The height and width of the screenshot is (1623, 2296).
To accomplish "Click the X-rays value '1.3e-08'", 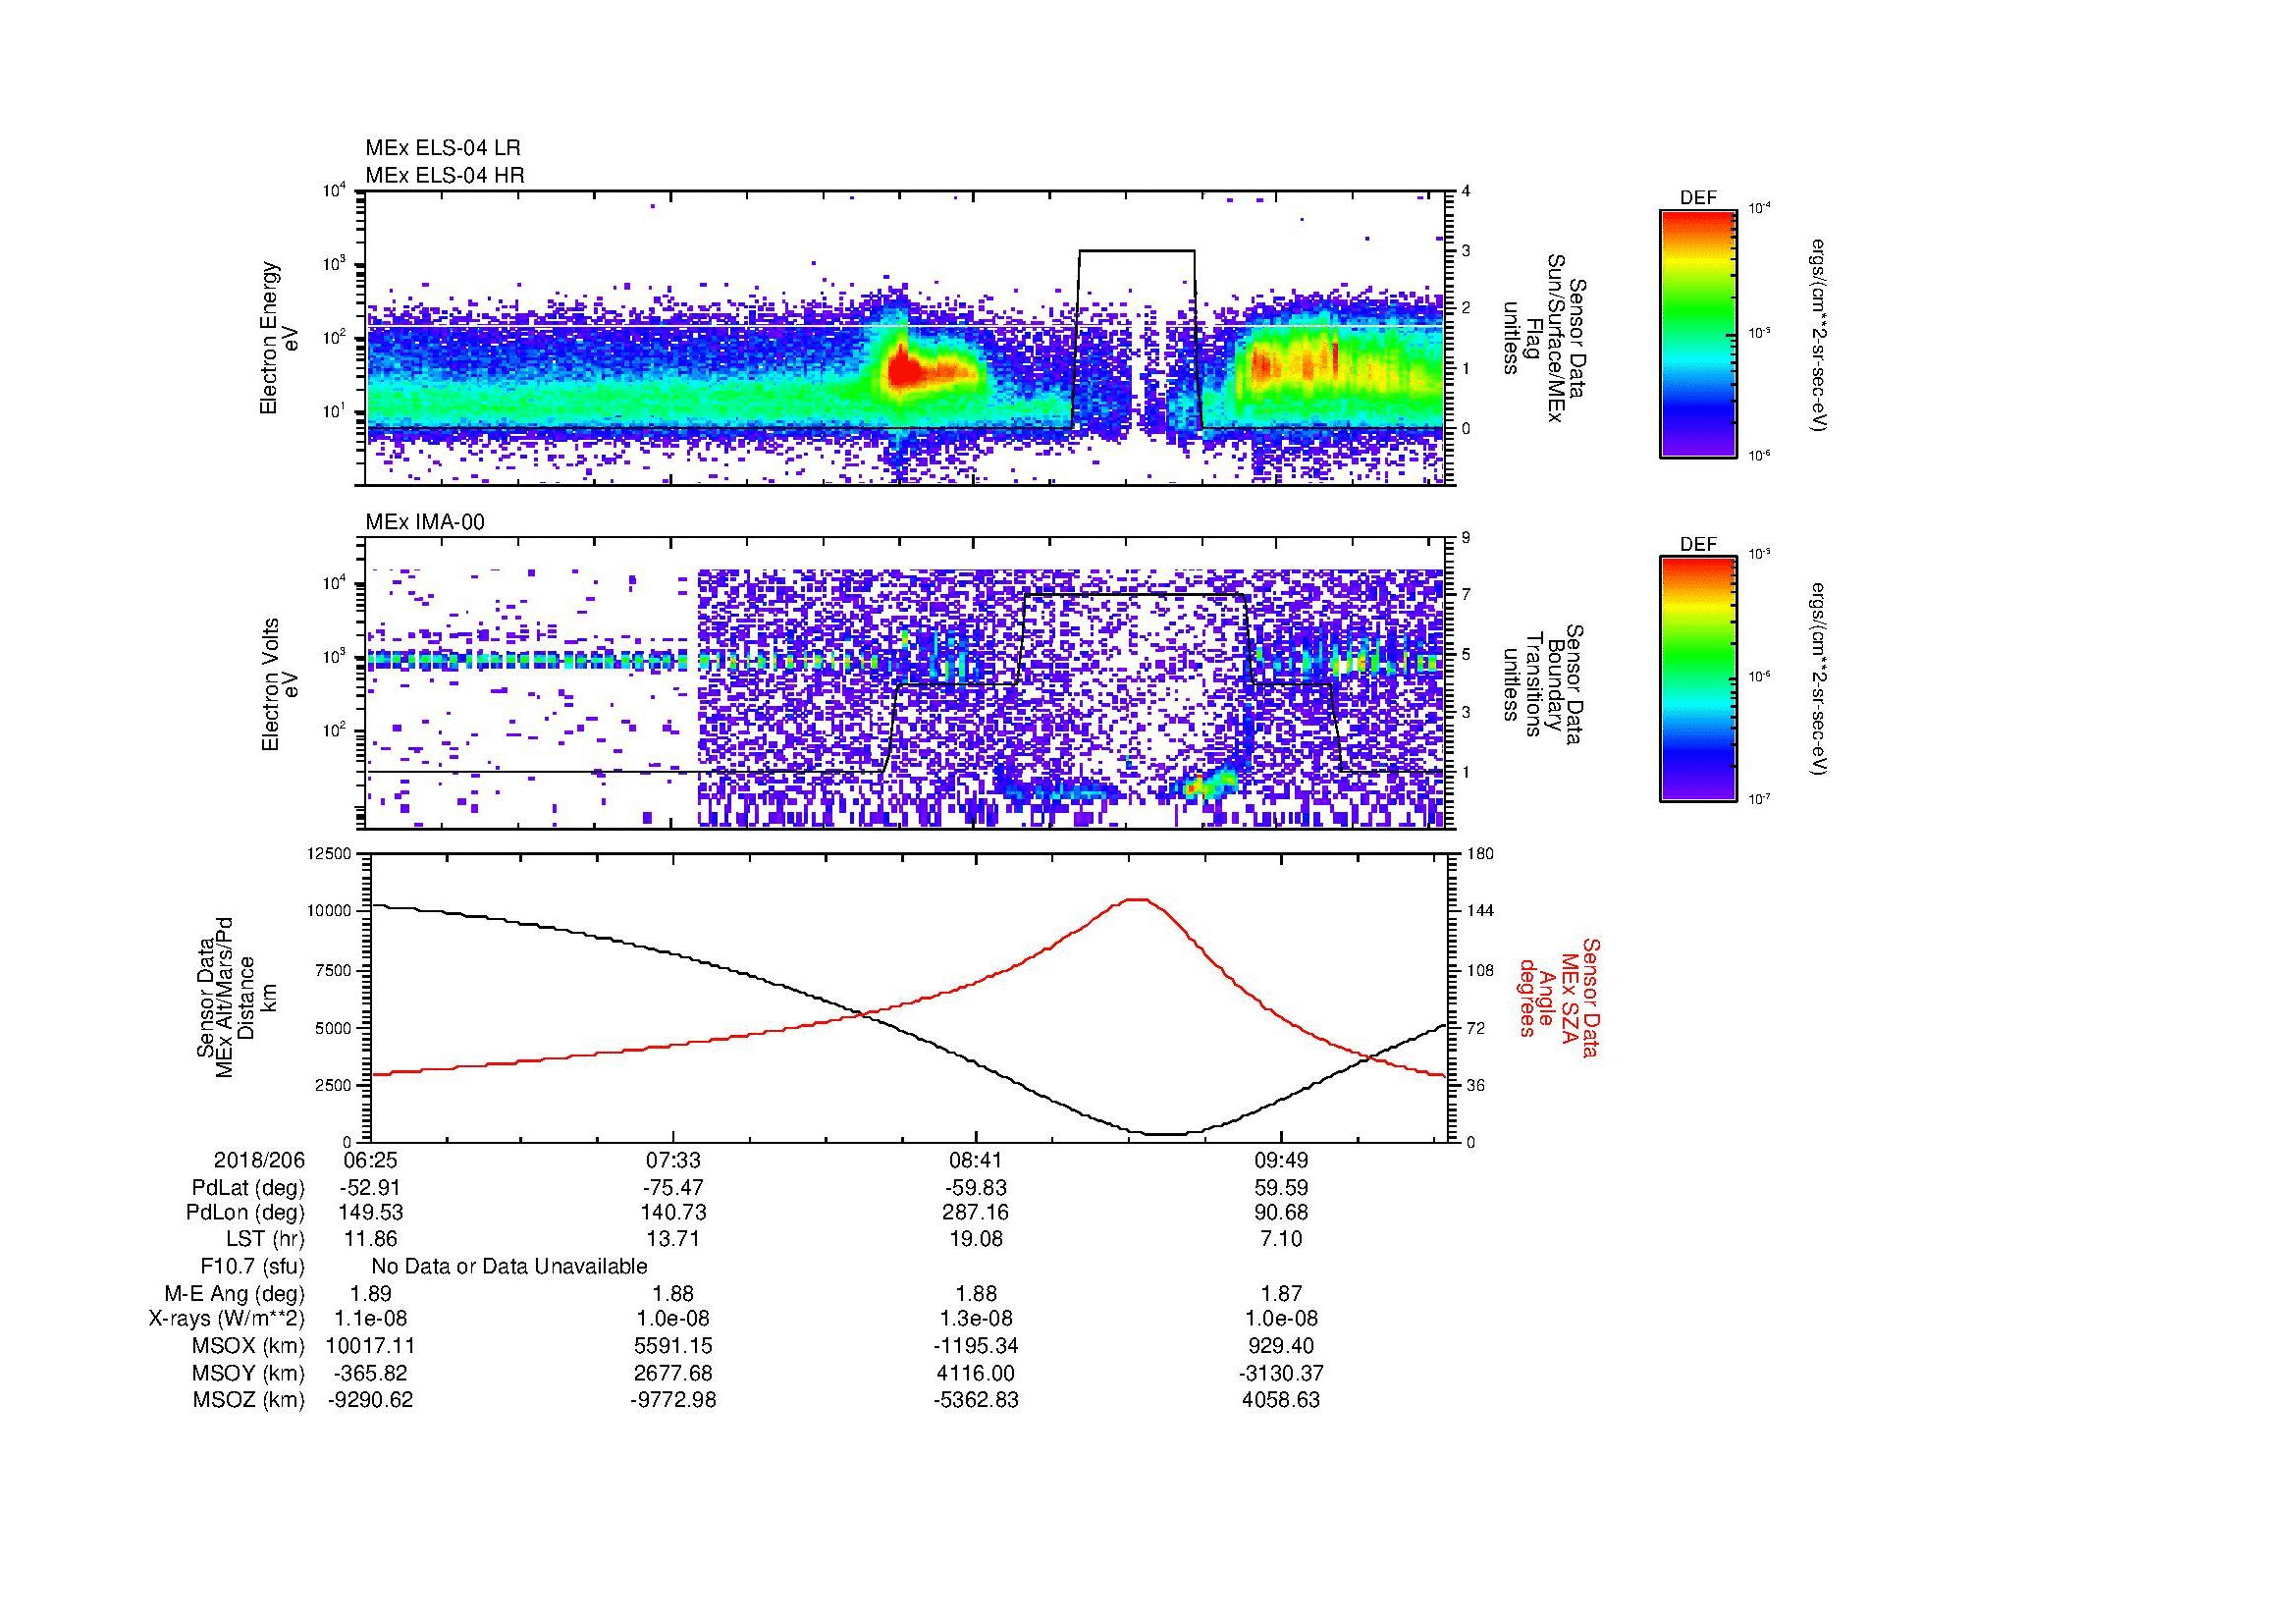I will tap(976, 1319).
